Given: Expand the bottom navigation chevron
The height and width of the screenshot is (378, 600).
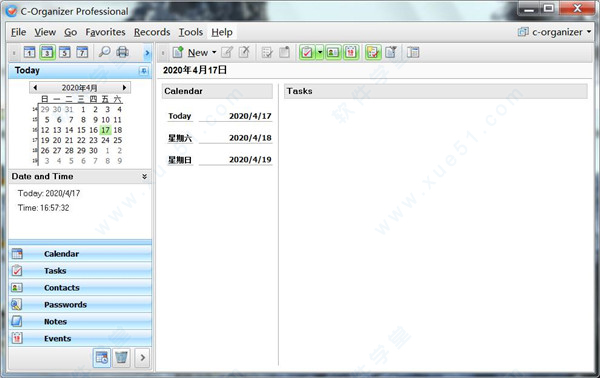Looking at the screenshot, I should point(142,358).
